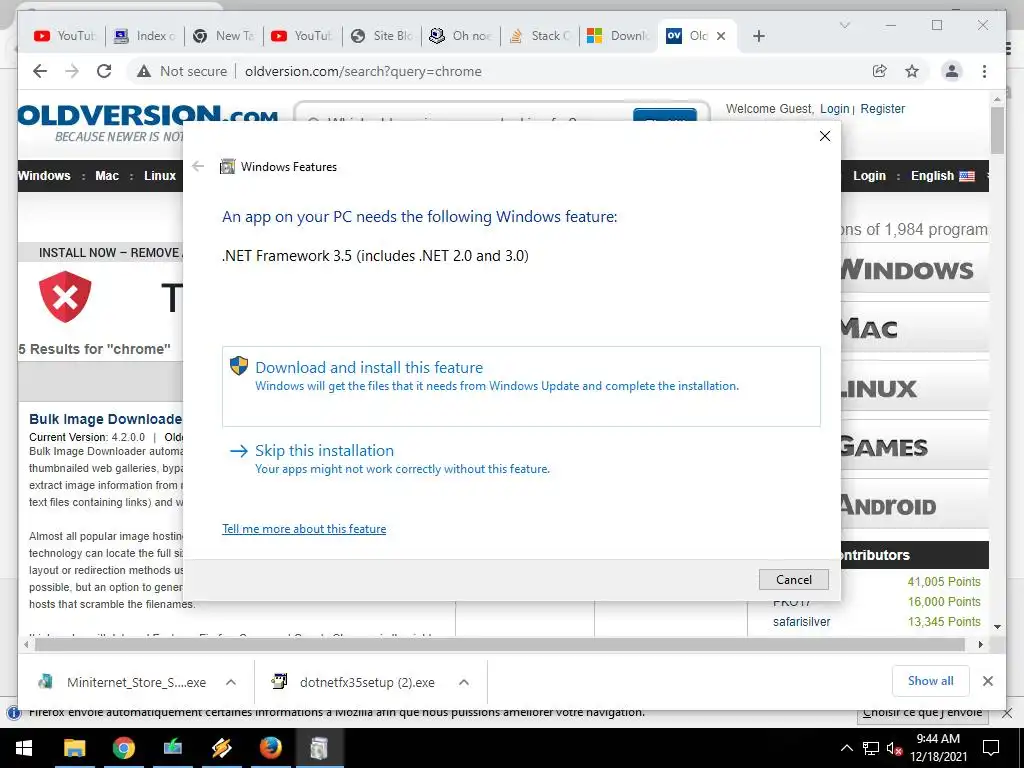Switch to the Stack Overflow tab

click(x=540, y=36)
